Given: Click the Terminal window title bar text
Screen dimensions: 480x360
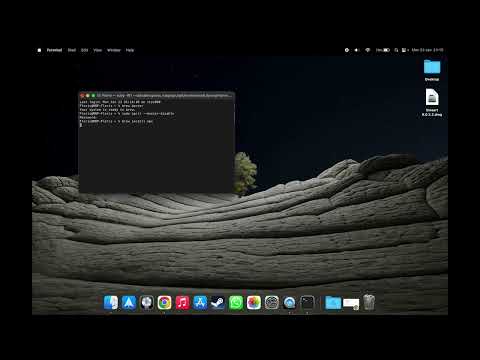Looking at the screenshot, I should coord(164,95).
